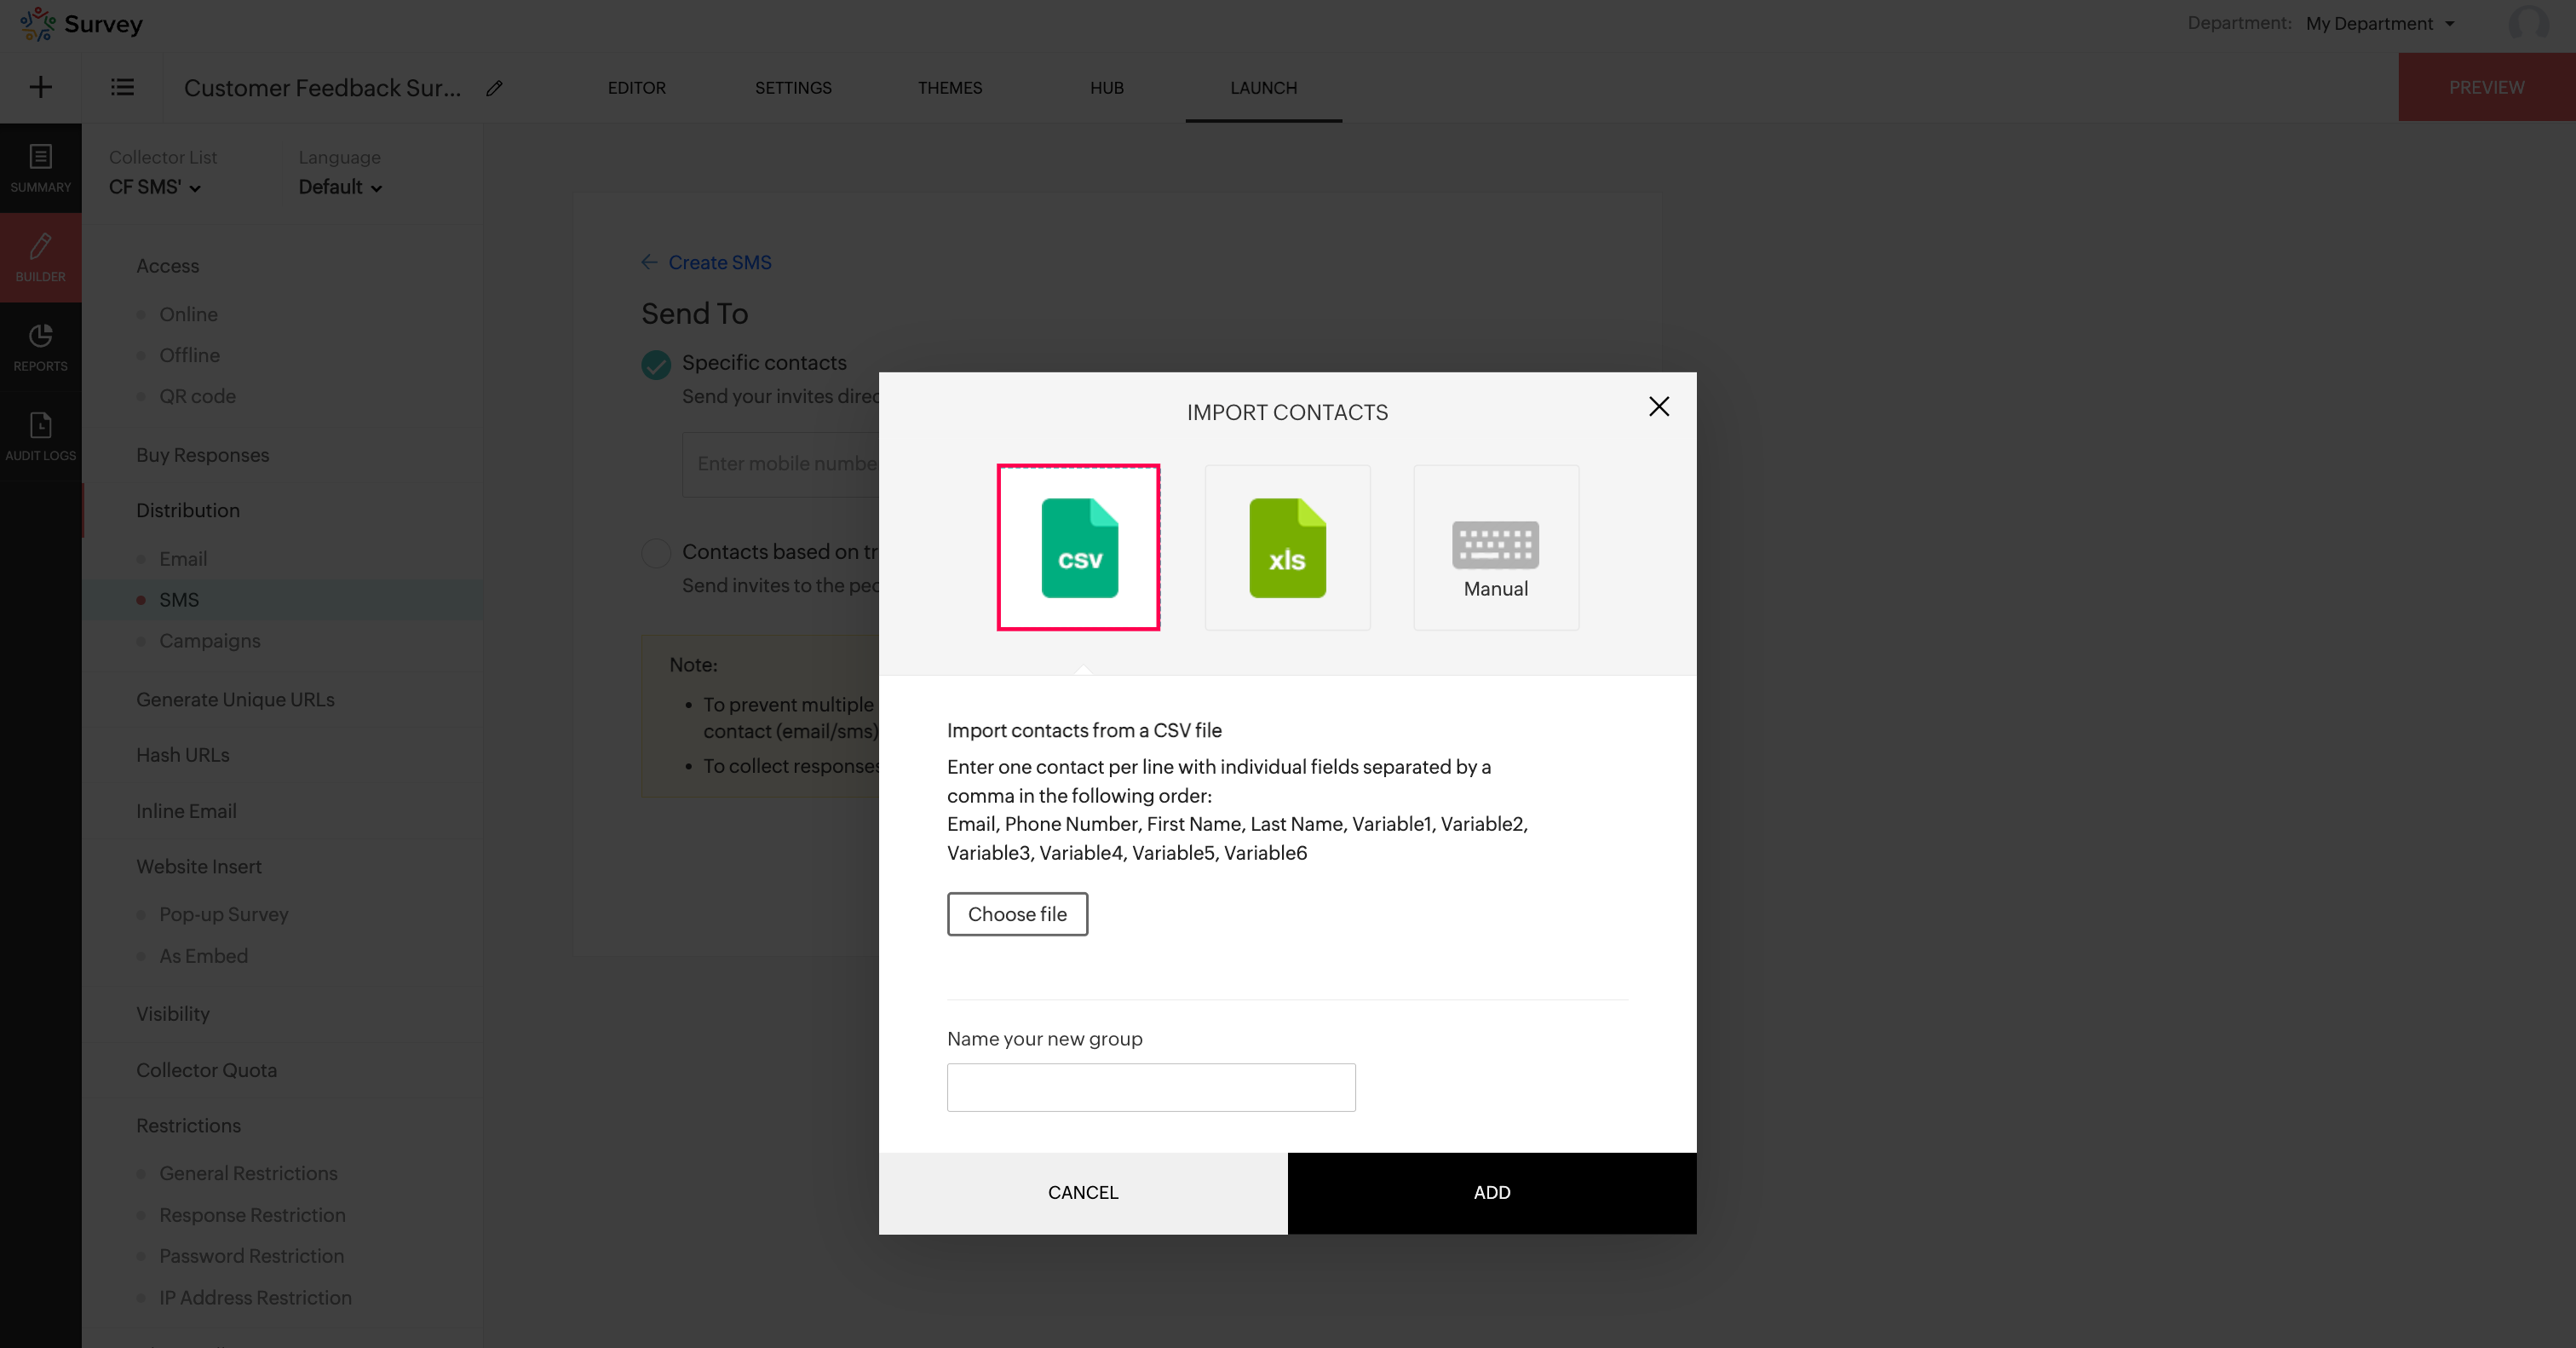Close the Import Contacts dialog
Viewport: 2576px width, 1348px height.
[1658, 406]
